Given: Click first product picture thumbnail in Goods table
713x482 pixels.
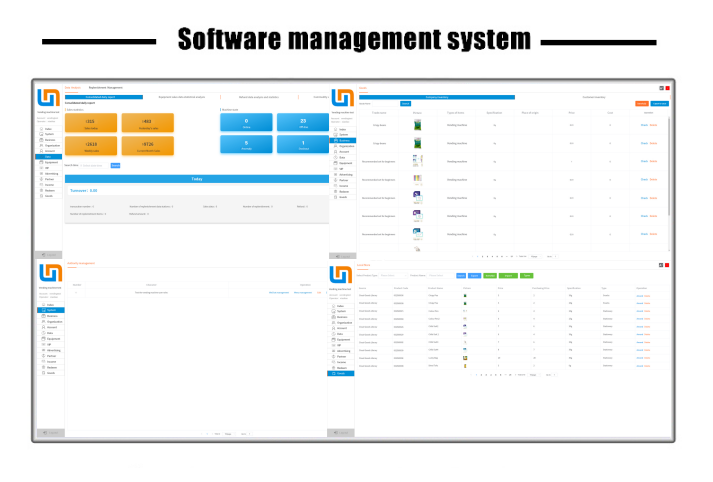Looking at the screenshot, I should 417,127.
